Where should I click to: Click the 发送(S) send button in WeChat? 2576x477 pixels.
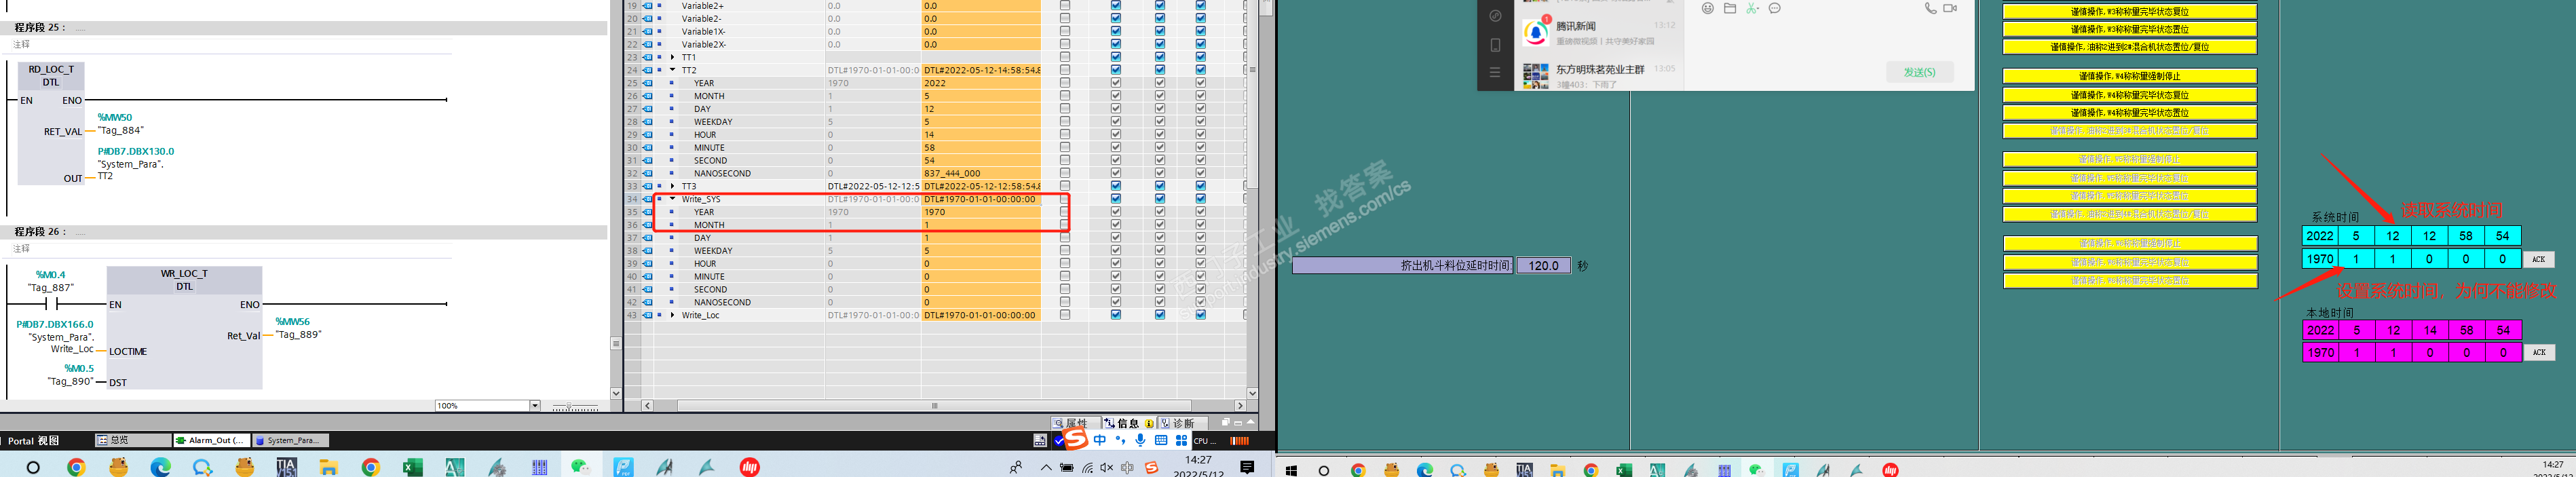(x=1919, y=72)
